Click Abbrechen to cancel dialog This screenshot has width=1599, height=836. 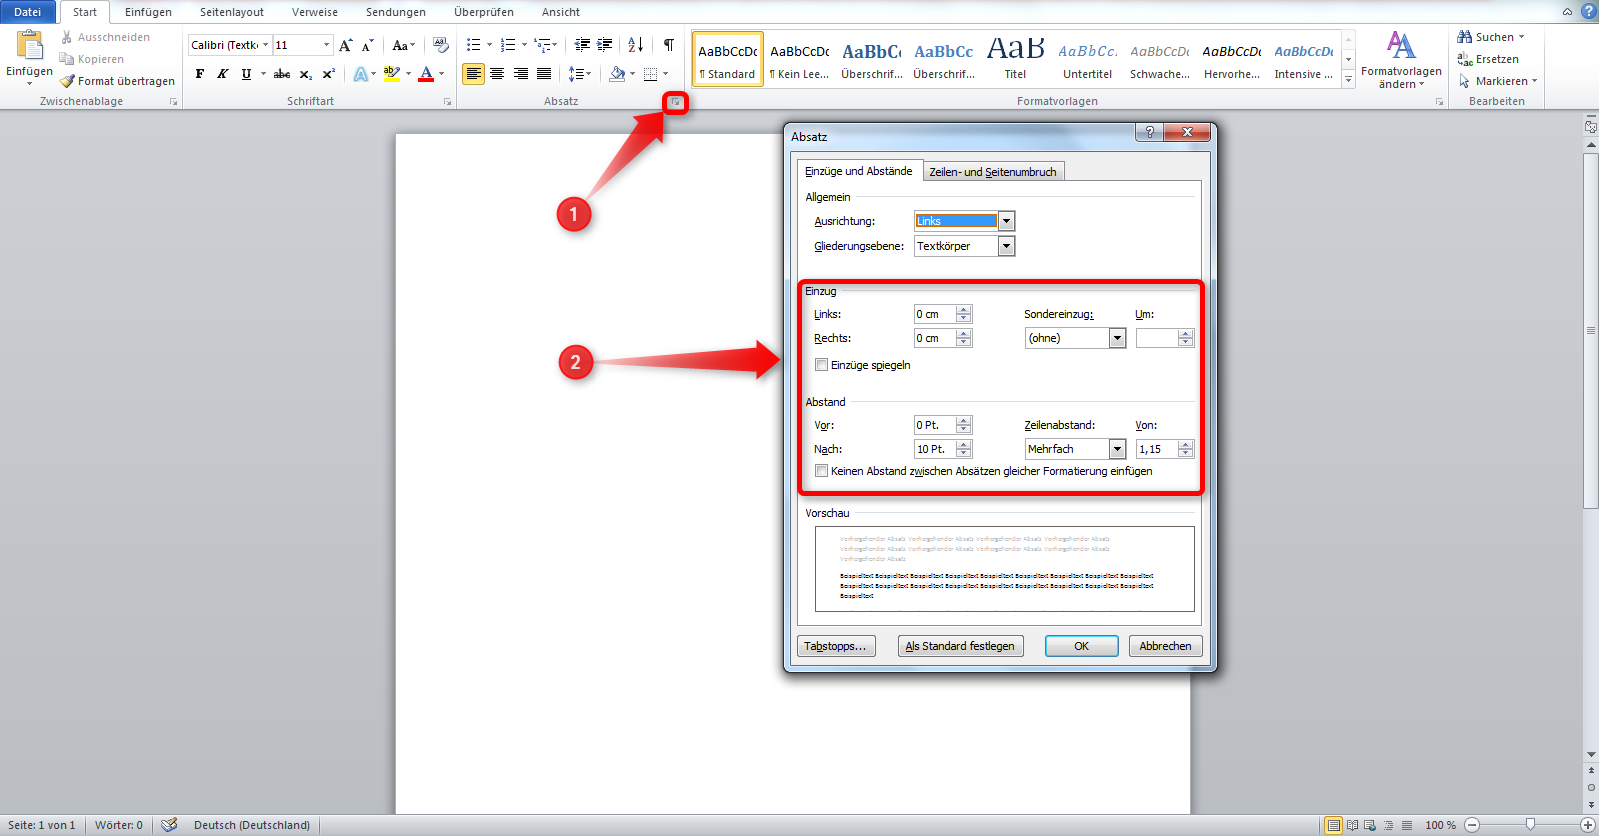point(1165,646)
